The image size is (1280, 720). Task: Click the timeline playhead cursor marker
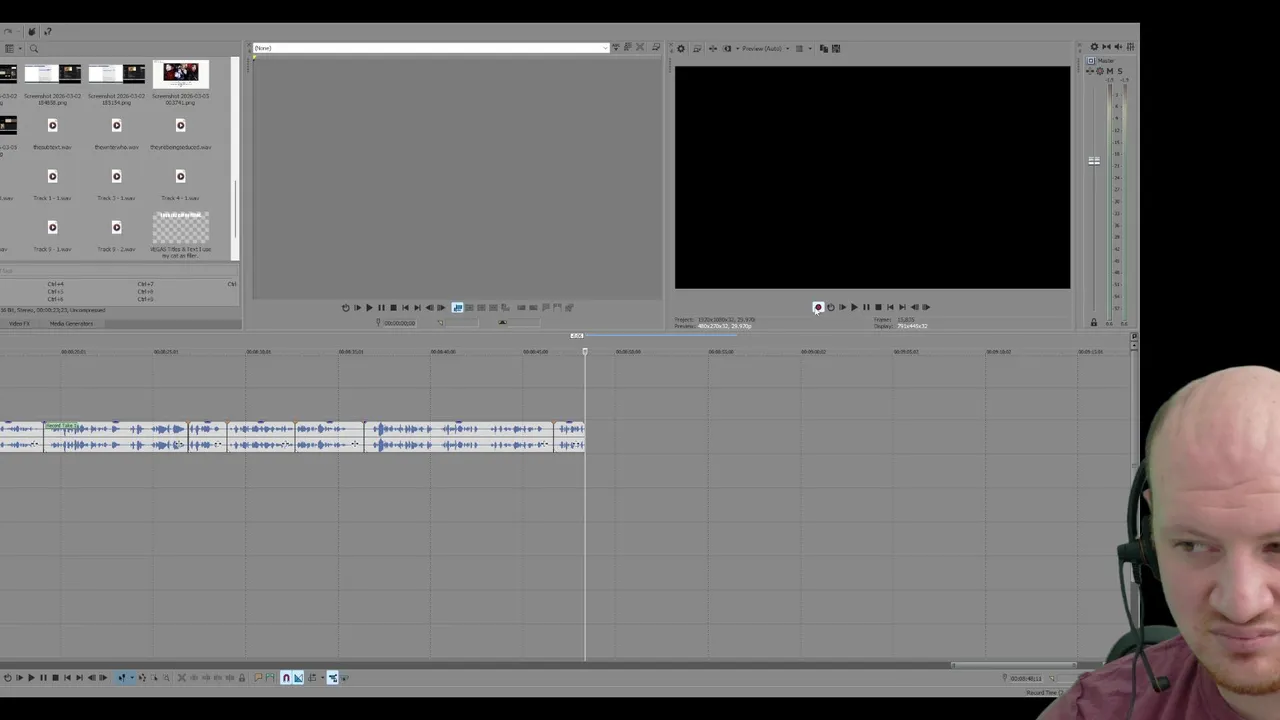(585, 351)
